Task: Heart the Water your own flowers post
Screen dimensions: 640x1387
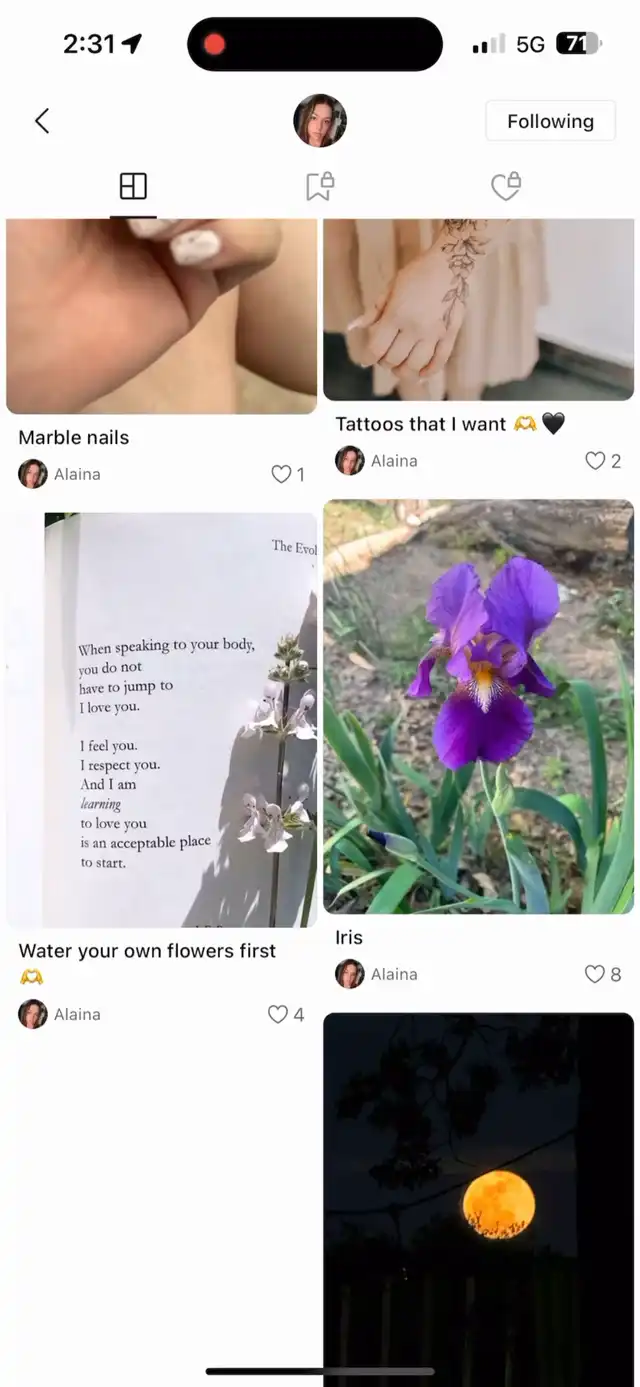Action: tap(278, 1014)
